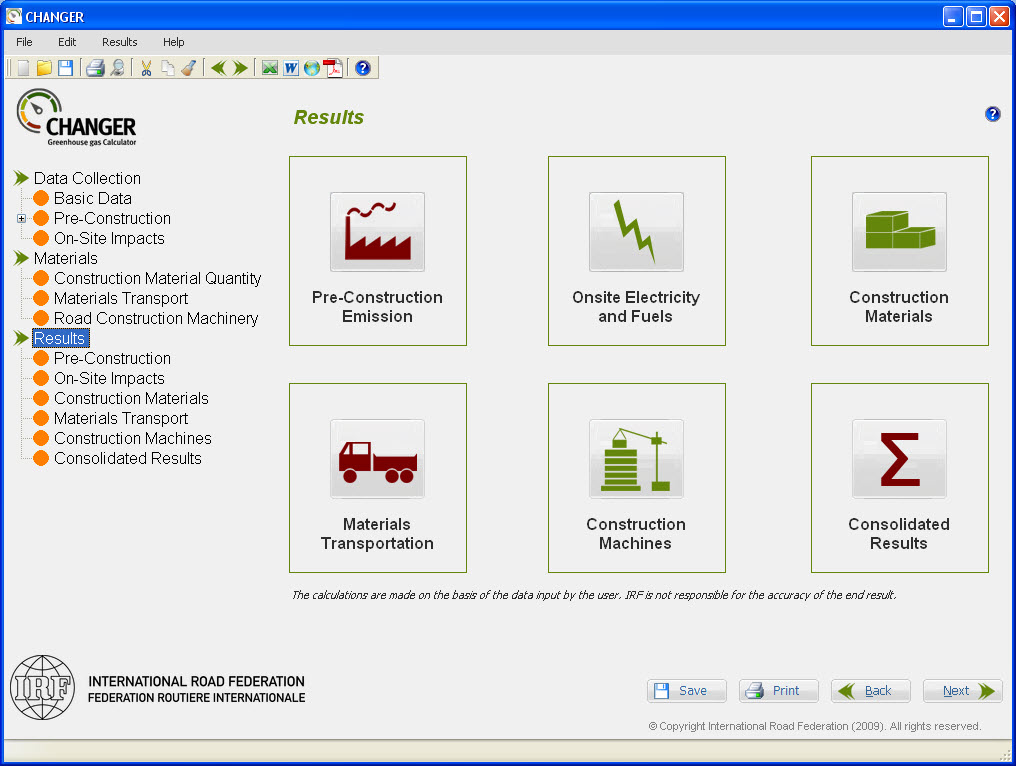Click the Print button

[778, 691]
